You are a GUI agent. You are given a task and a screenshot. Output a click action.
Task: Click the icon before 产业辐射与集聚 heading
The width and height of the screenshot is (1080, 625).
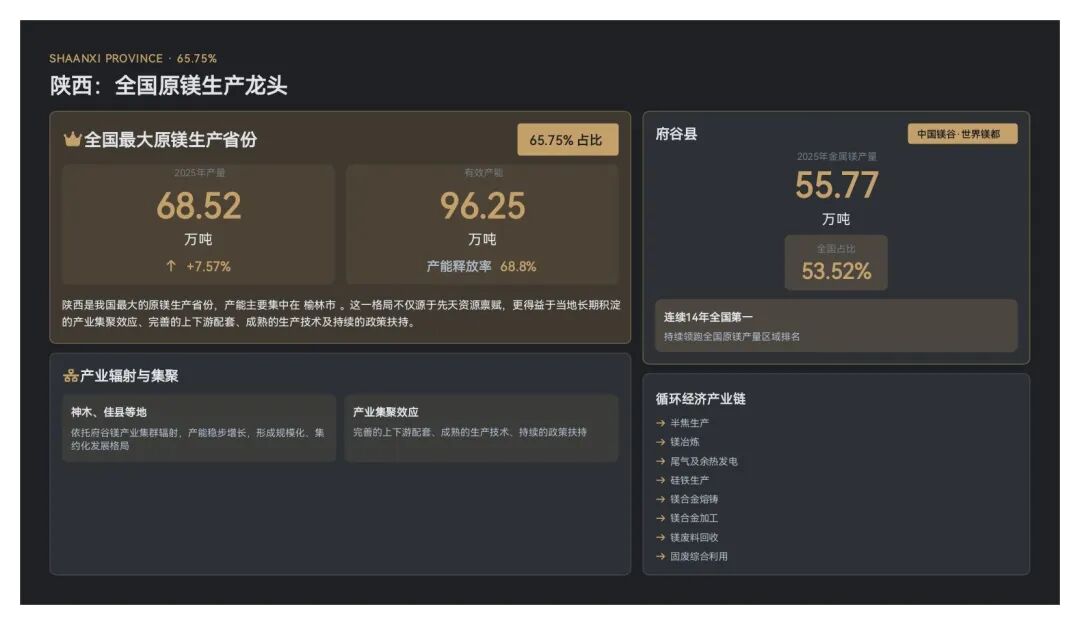coord(71,377)
